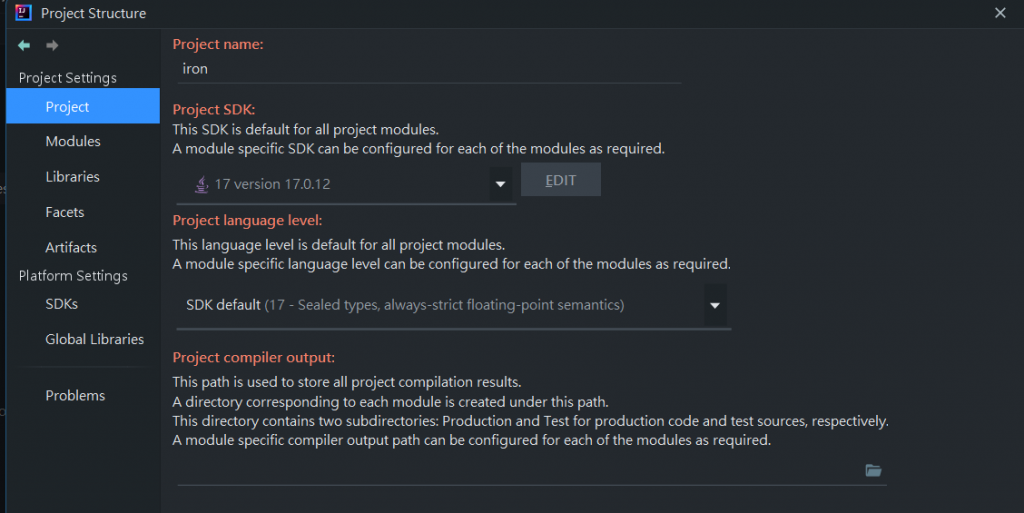
Task: Go to the Libraries section
Action: point(73,177)
